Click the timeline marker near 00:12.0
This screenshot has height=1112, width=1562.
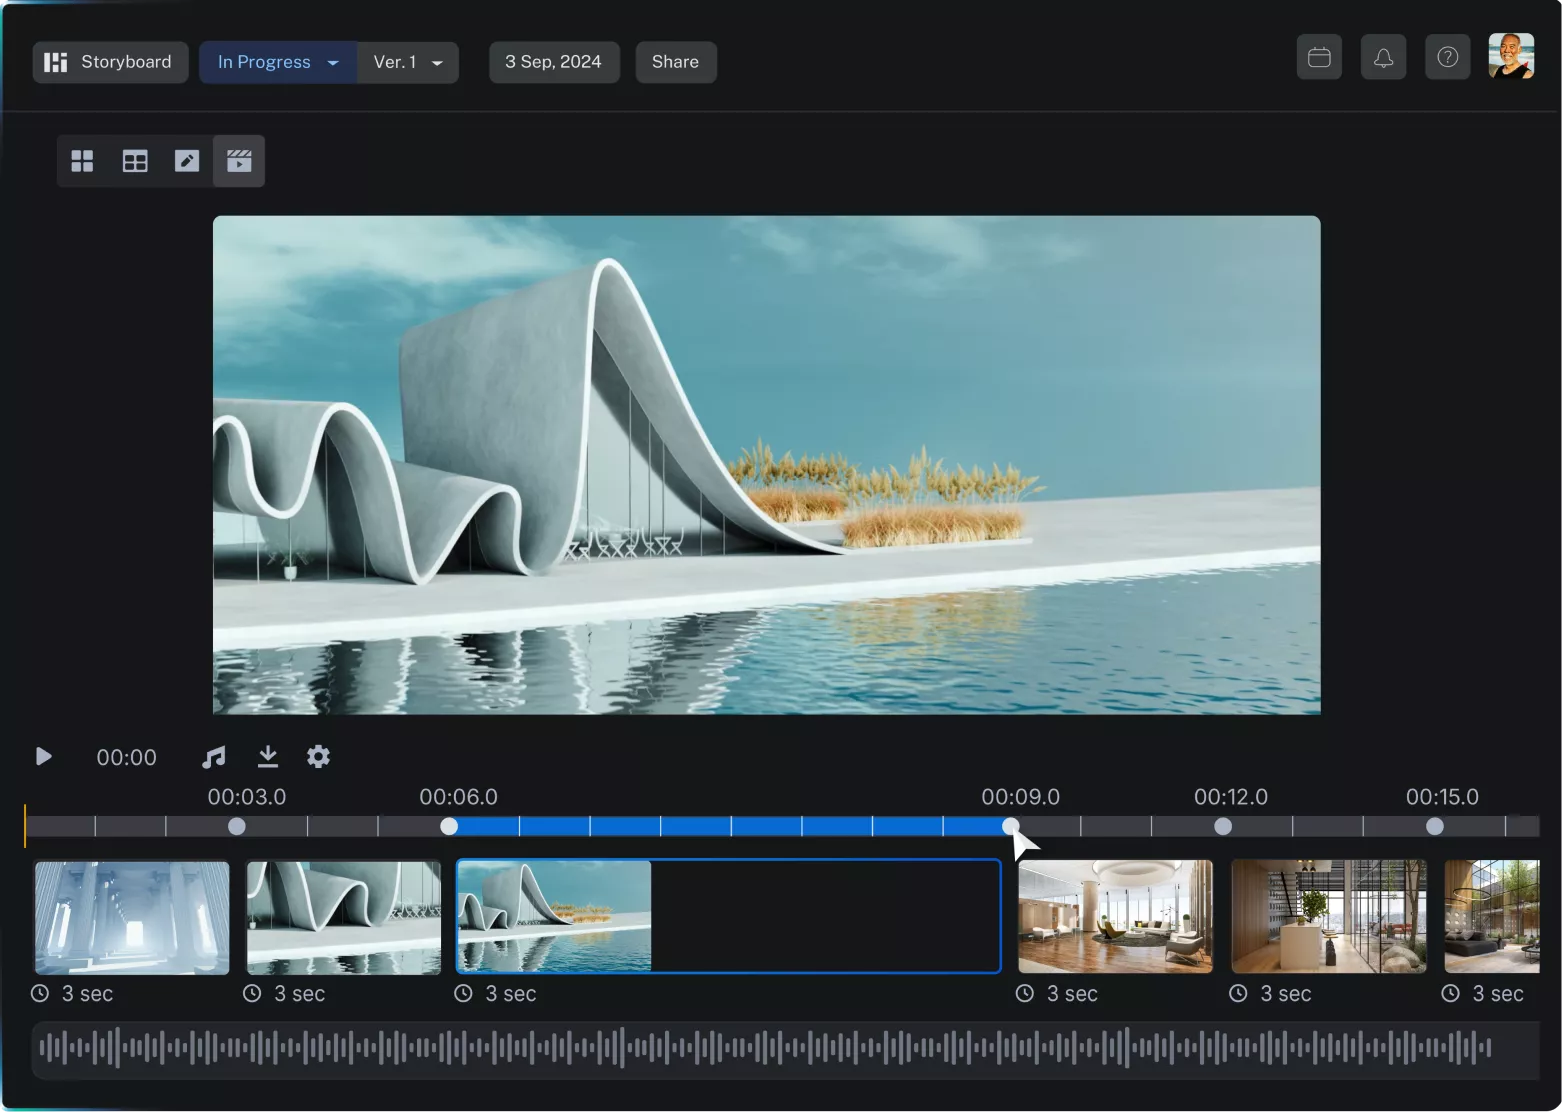pos(1223,826)
